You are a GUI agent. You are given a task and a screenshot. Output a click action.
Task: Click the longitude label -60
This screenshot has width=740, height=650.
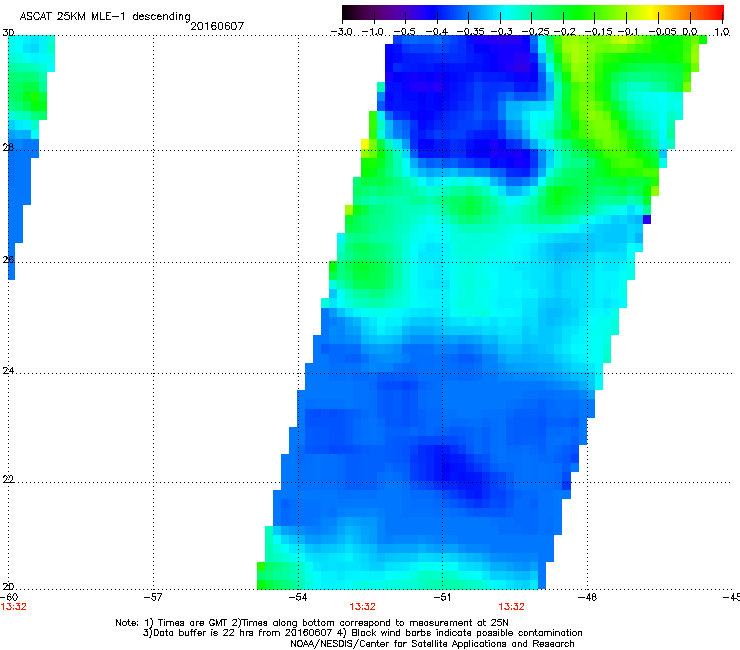[x=8, y=597]
